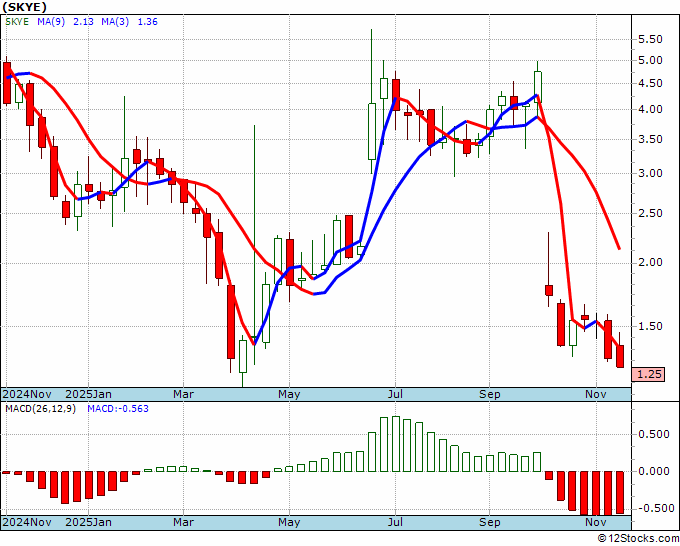680x546 pixels.
Task: Click 2024Nov on MACD date axis
Action: pyautogui.click(x=27, y=522)
